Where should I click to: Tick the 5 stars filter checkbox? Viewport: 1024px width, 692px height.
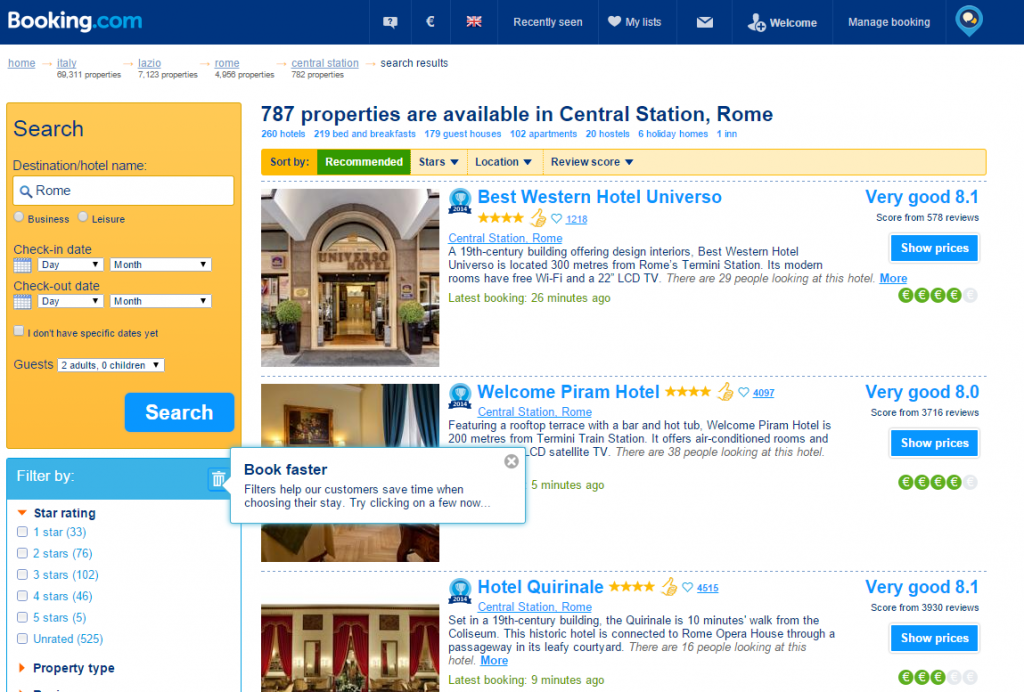(22, 618)
